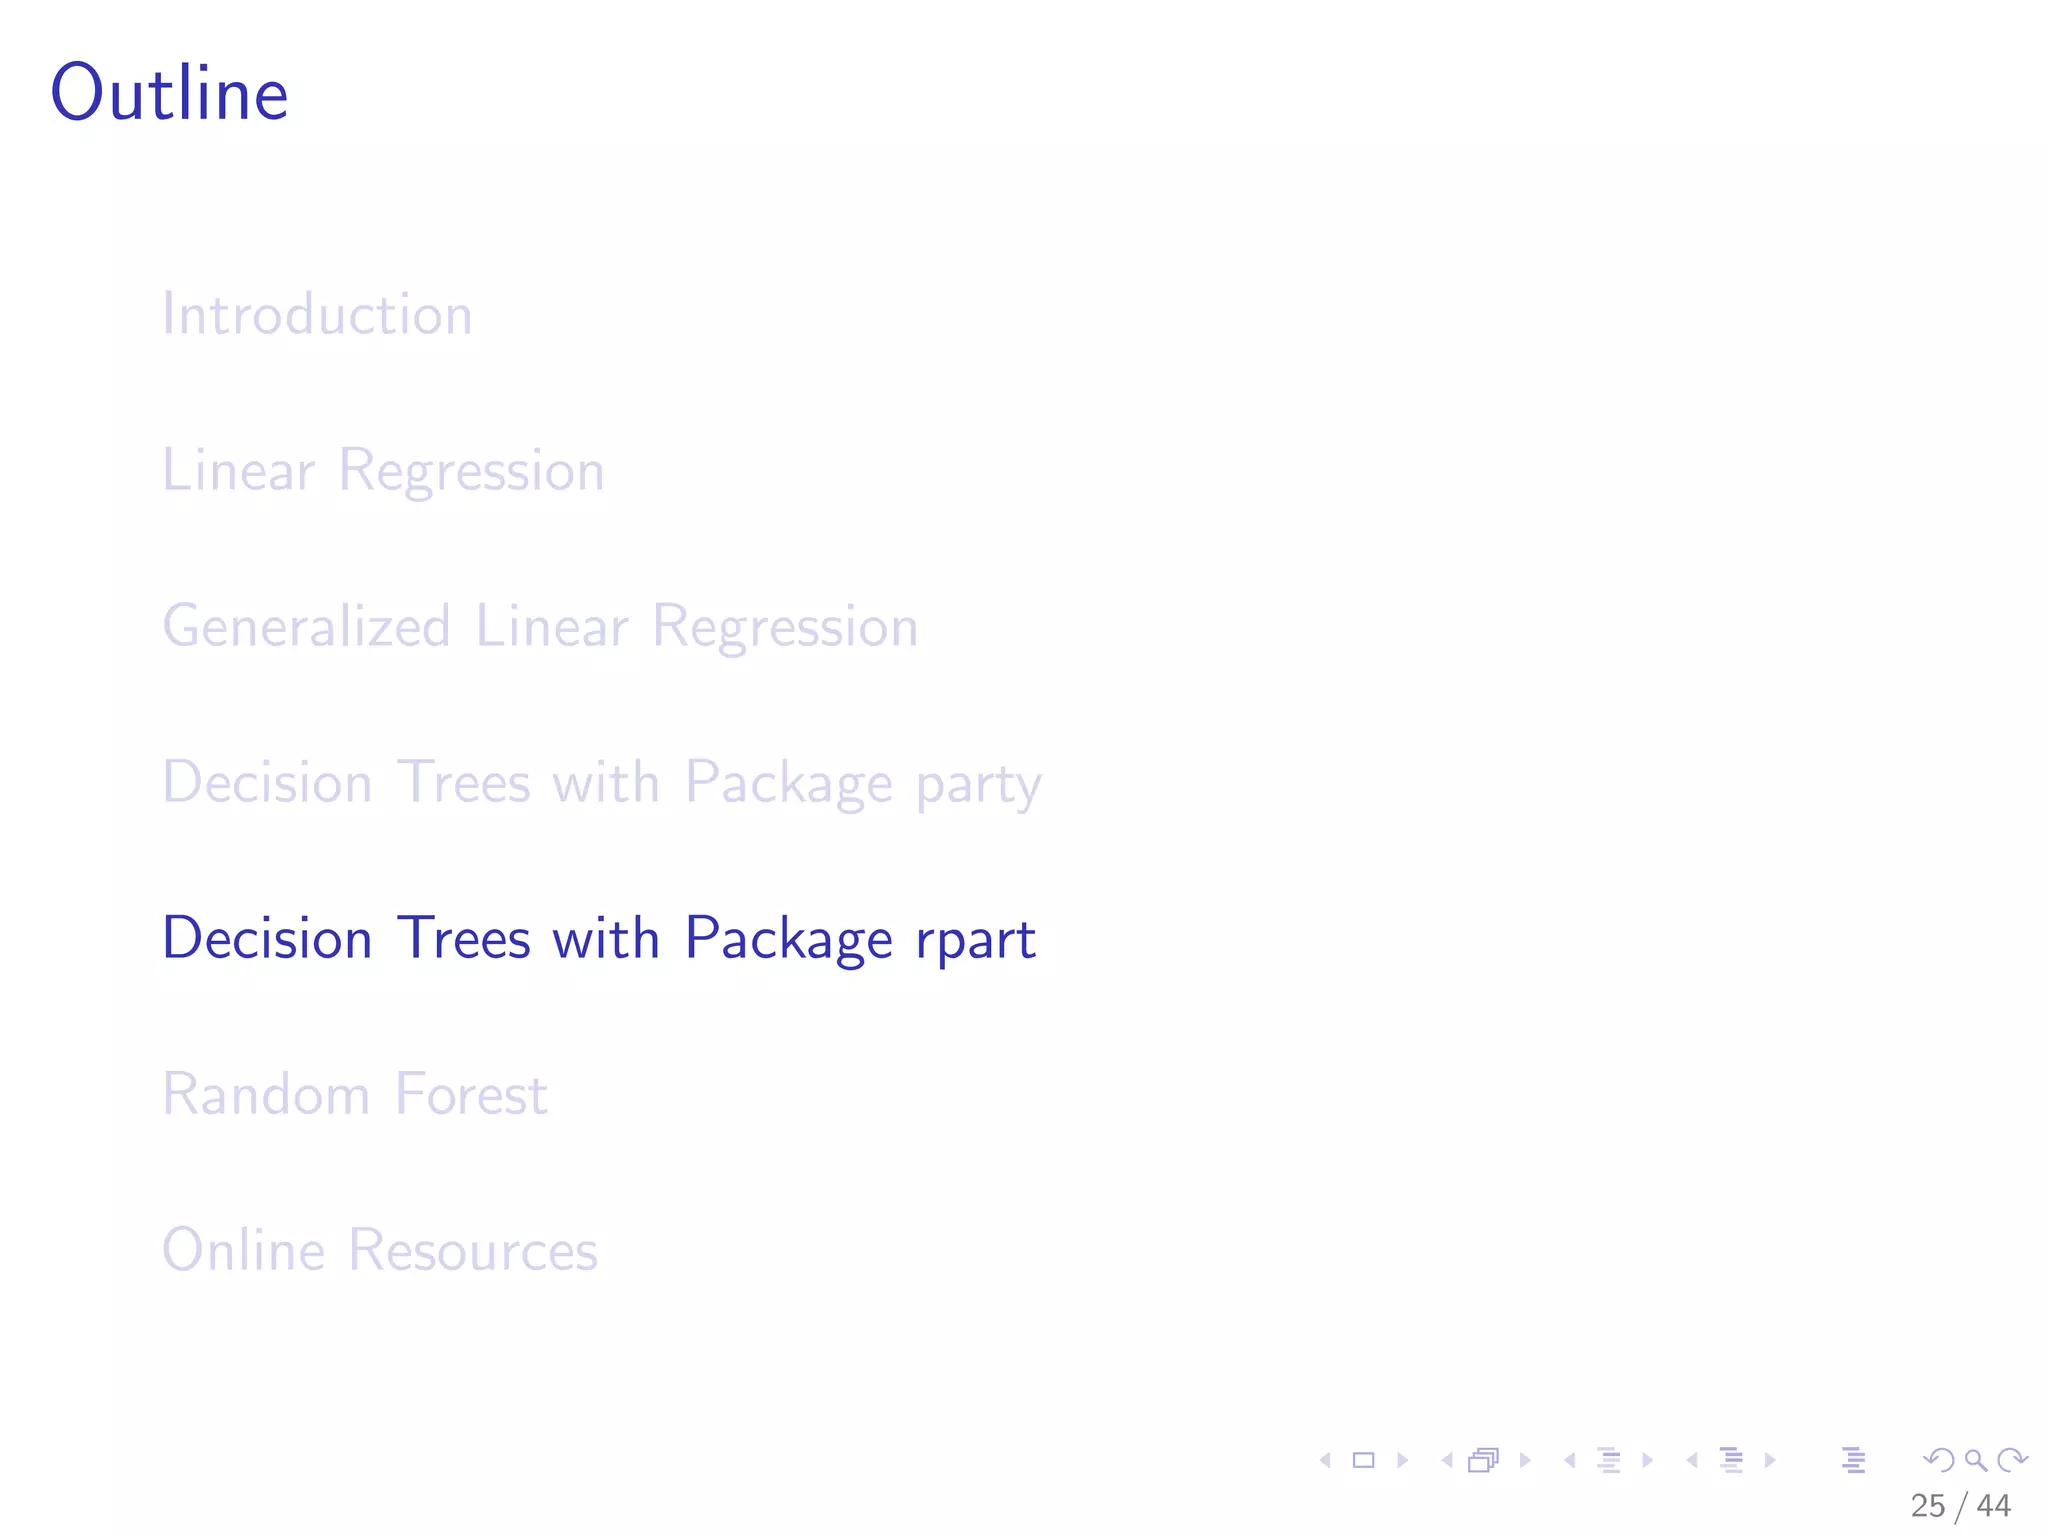
Task: Jump to the Introduction section
Action: (x=317, y=314)
